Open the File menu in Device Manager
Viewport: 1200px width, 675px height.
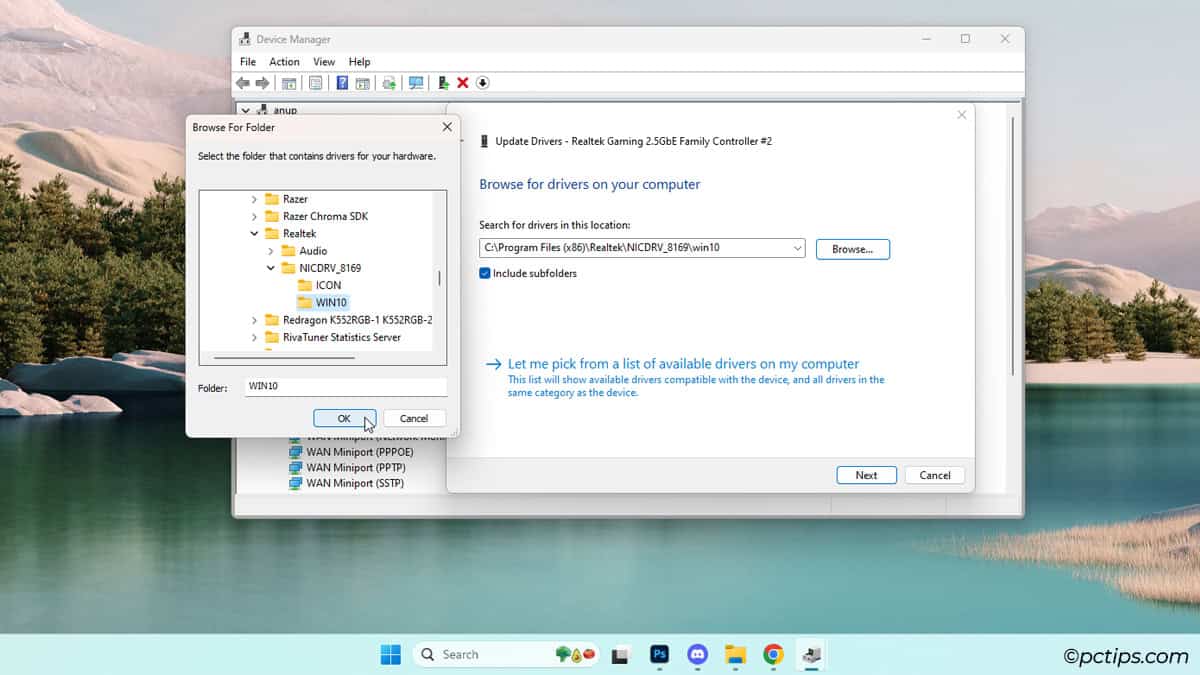point(247,62)
